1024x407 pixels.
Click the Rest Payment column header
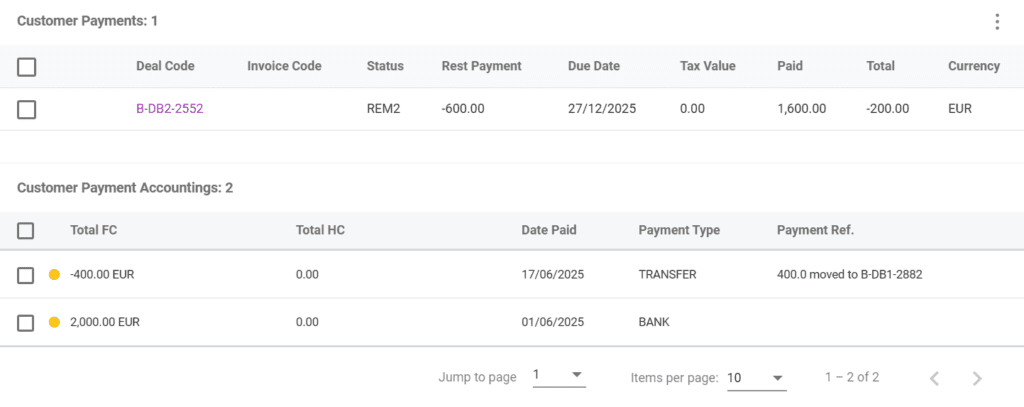(x=481, y=66)
